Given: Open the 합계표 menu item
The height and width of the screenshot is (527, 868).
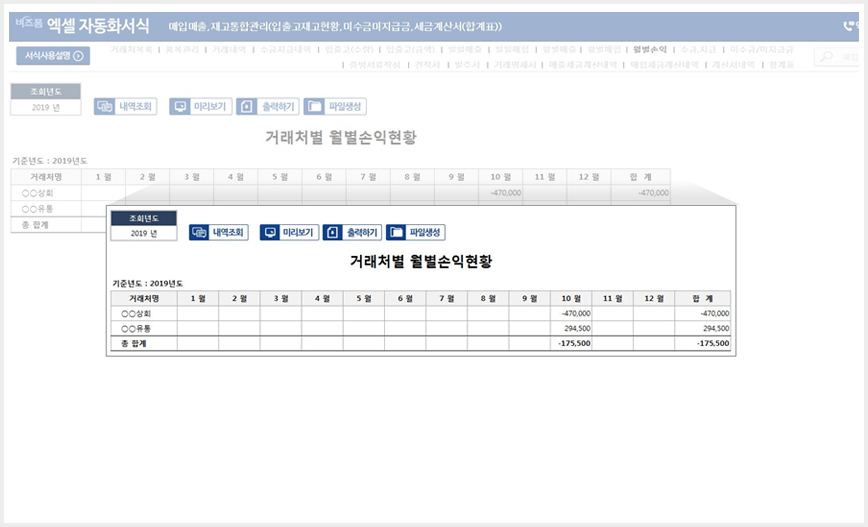Looking at the screenshot, I should point(782,65).
